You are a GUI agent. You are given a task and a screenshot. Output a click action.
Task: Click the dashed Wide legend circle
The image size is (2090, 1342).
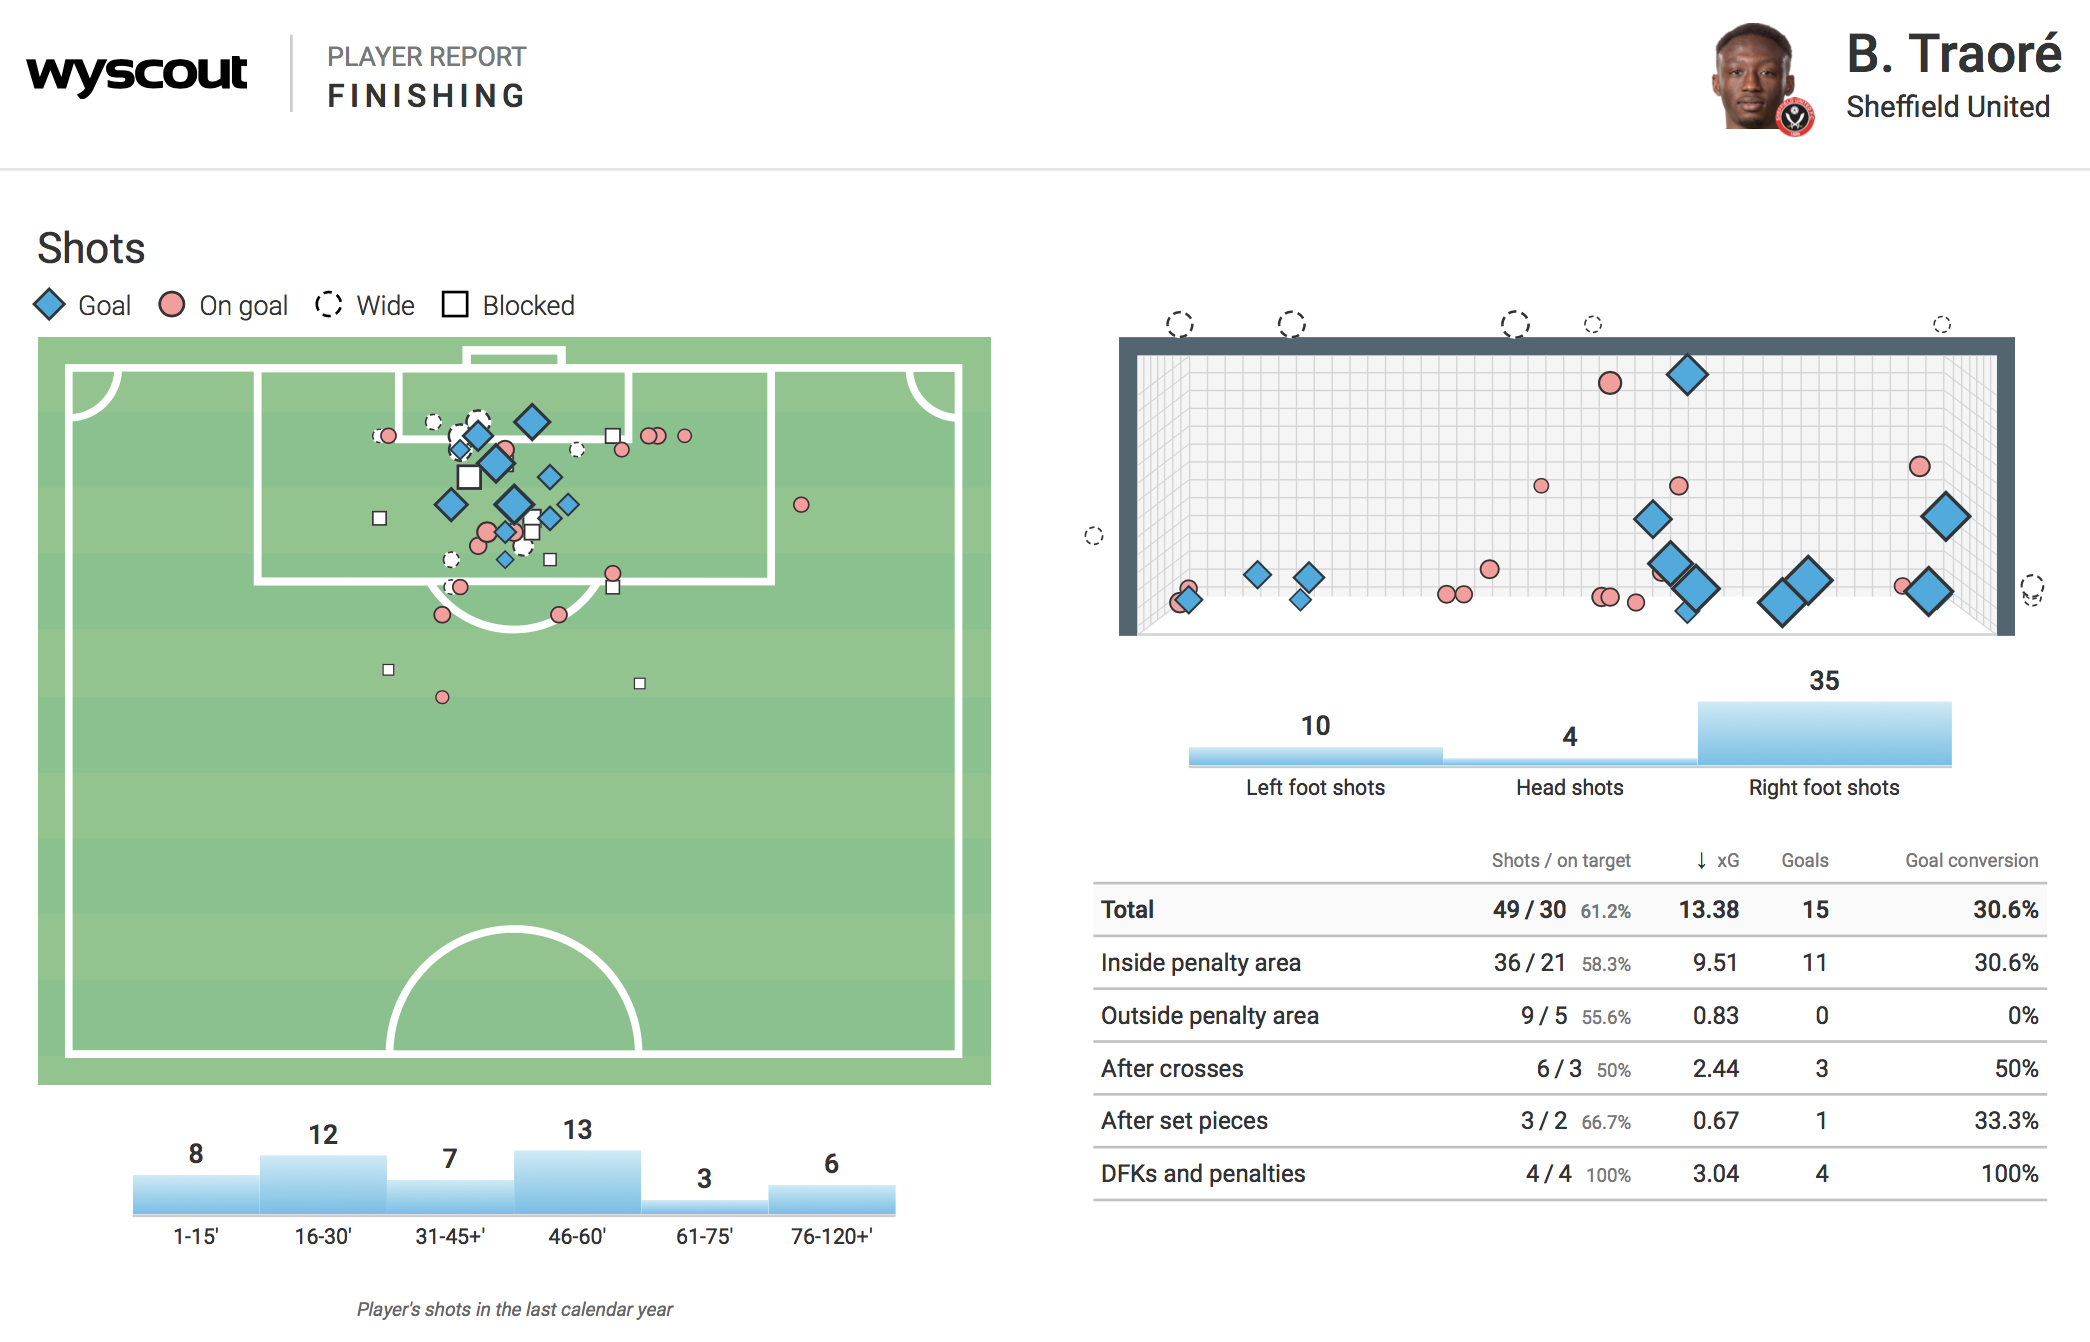(x=329, y=305)
